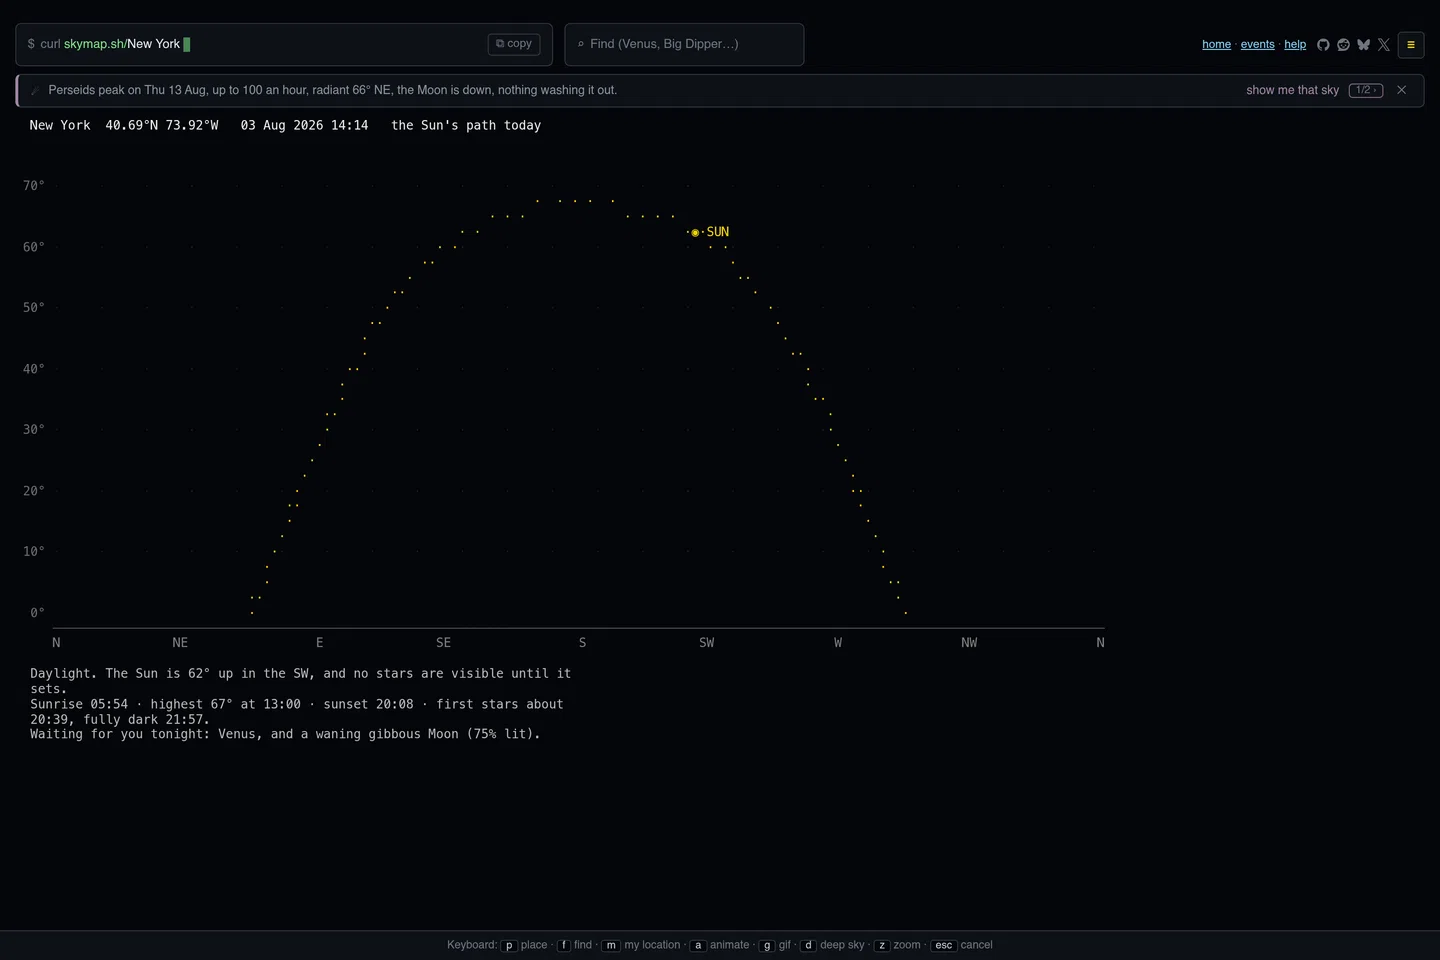Open the Reddit icon link
Viewport: 1440px width, 960px height.
coord(1343,45)
